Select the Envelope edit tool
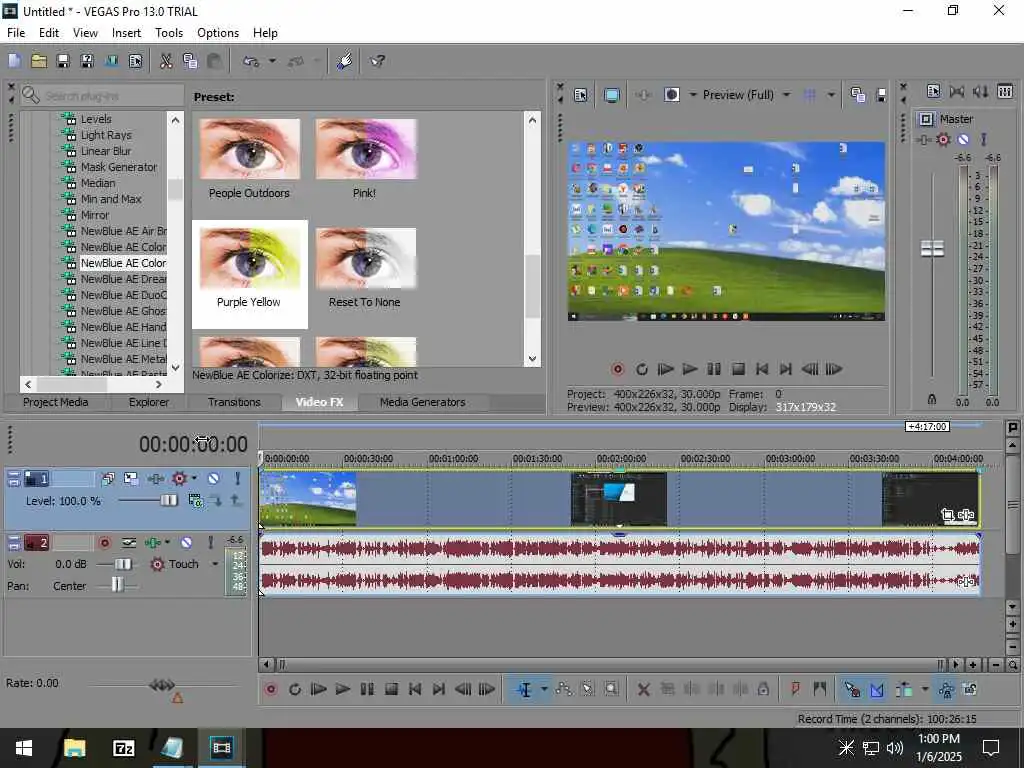 coord(564,689)
